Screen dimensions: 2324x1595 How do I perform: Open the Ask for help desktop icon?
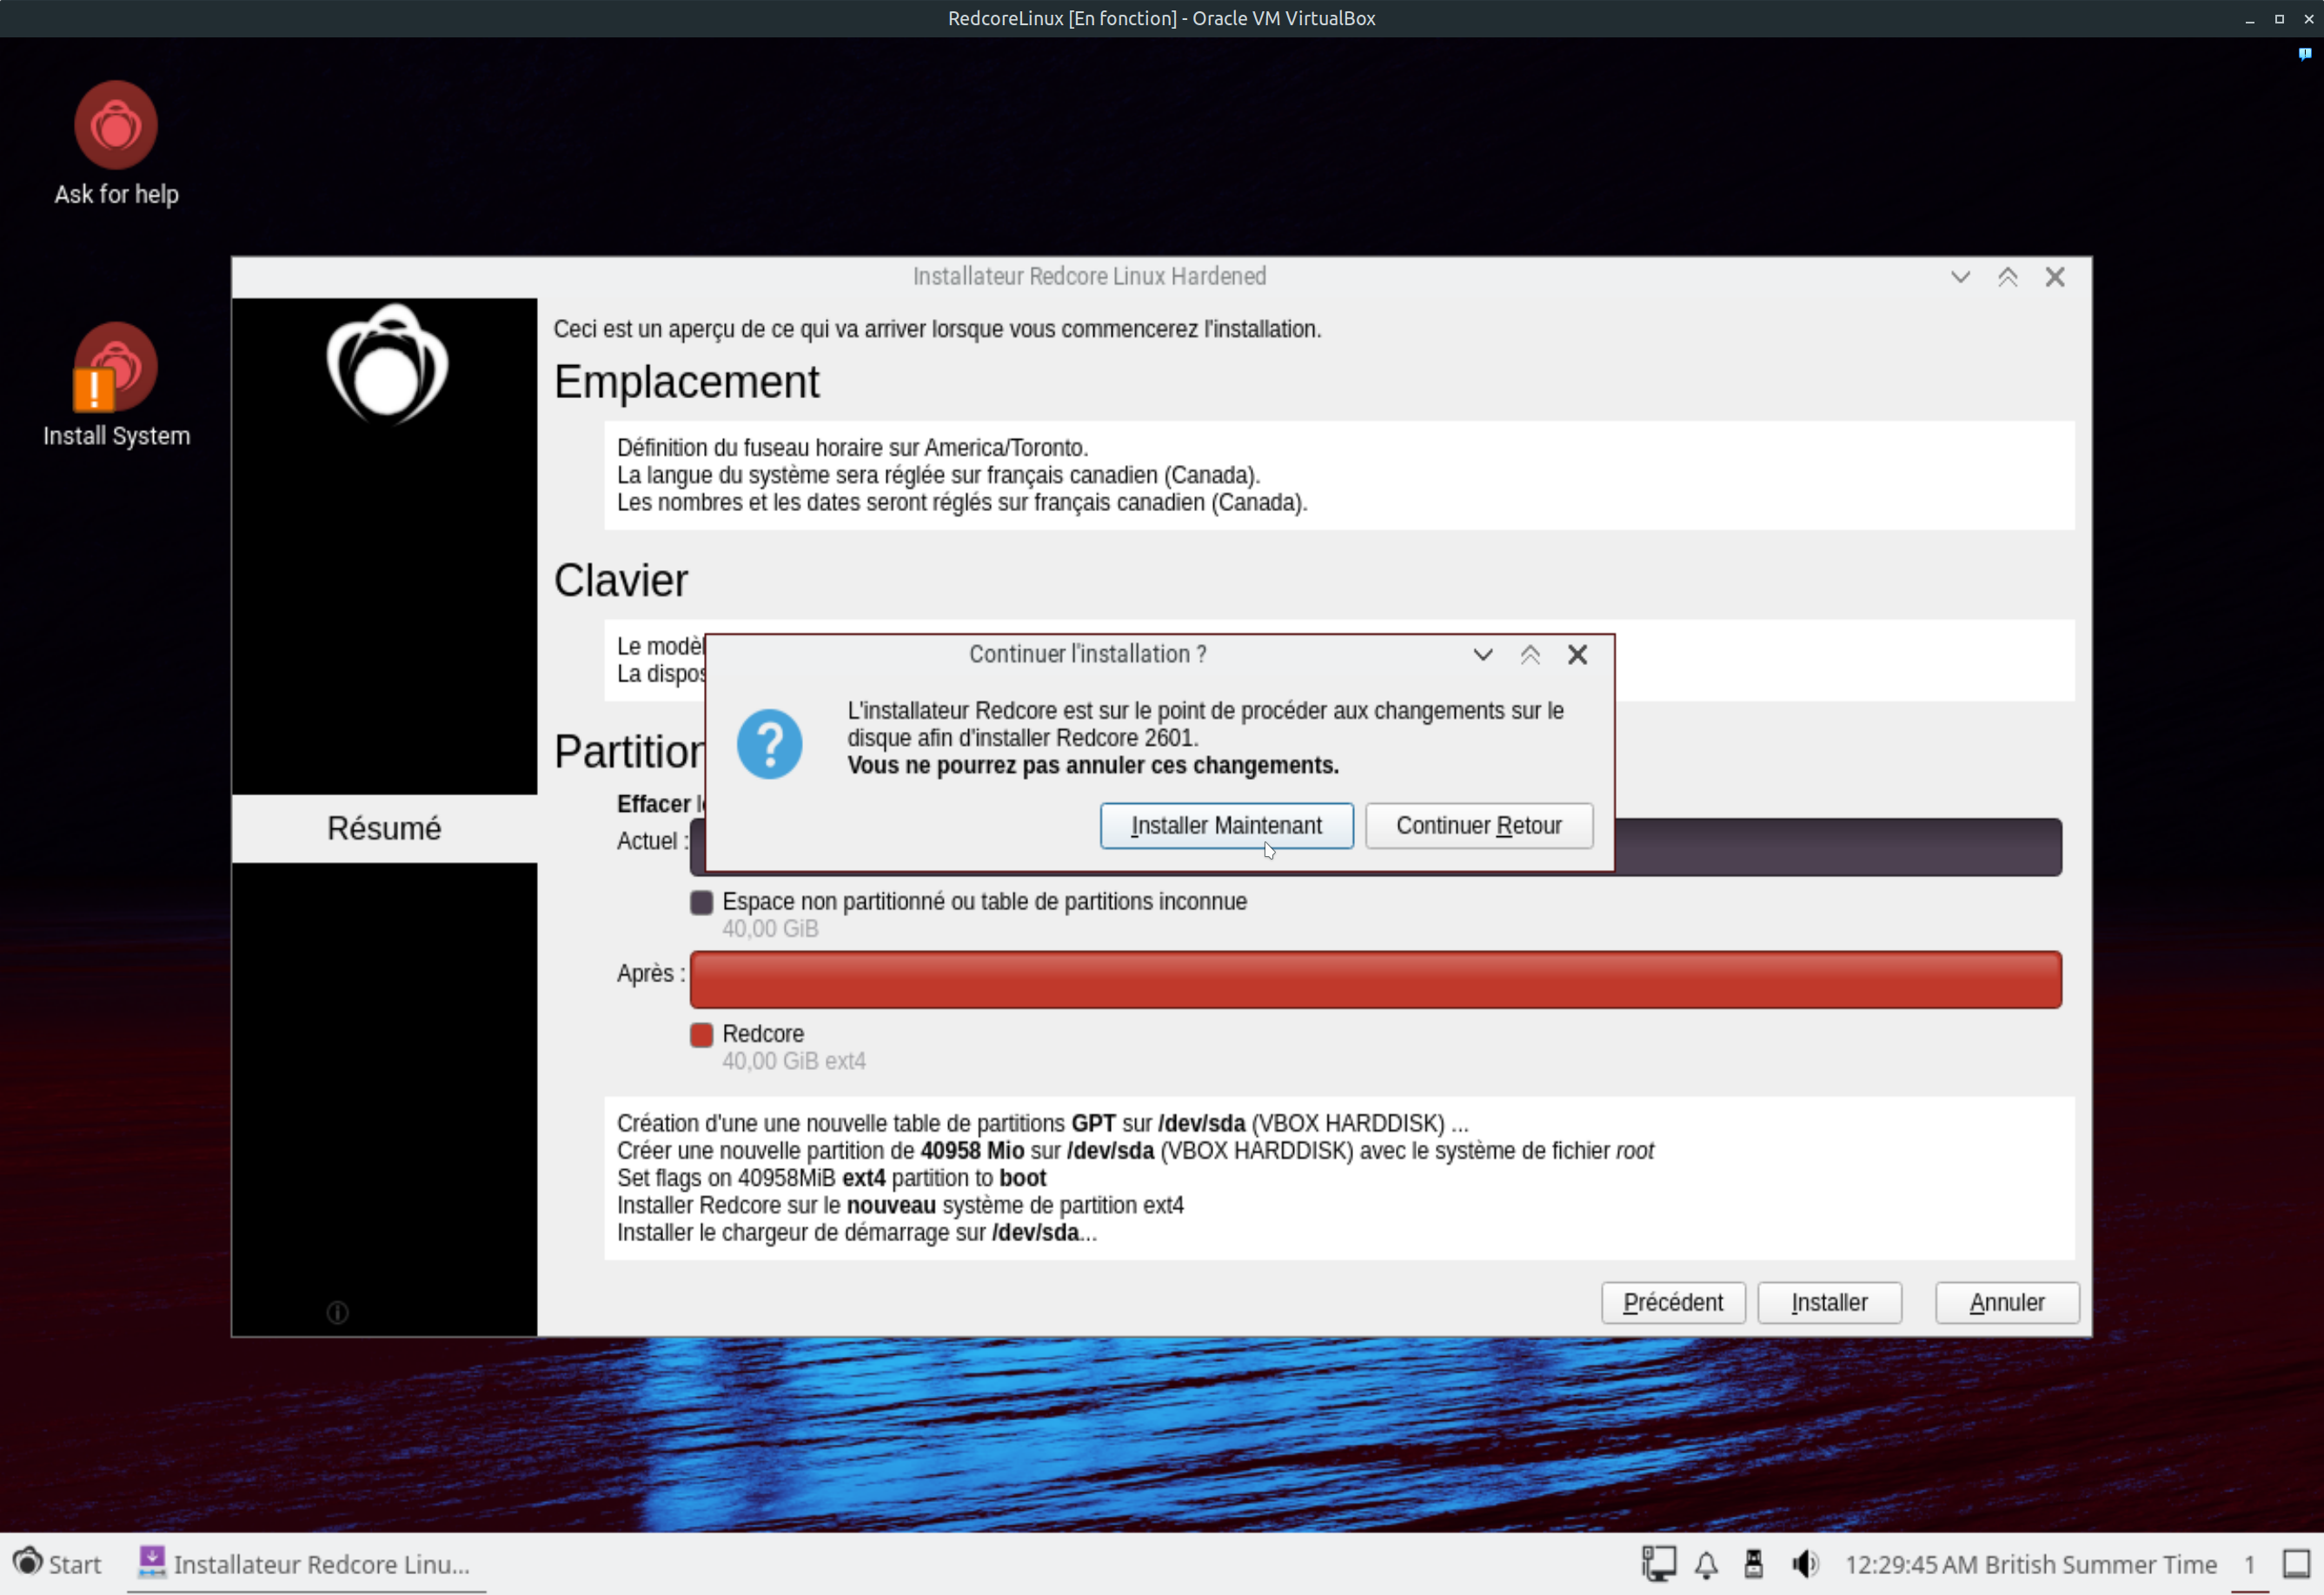(116, 126)
